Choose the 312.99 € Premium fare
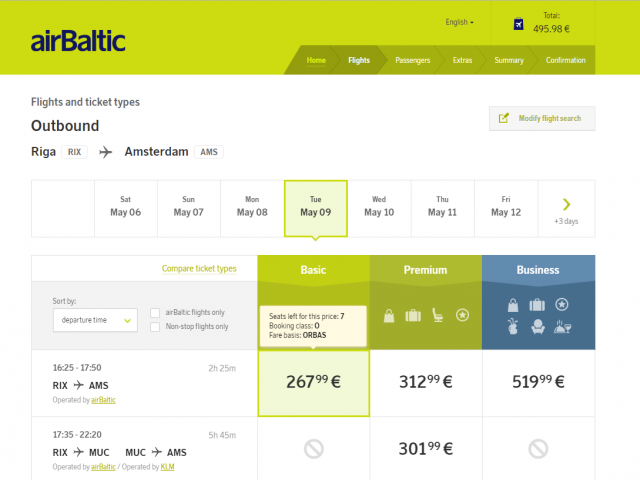 tap(426, 381)
